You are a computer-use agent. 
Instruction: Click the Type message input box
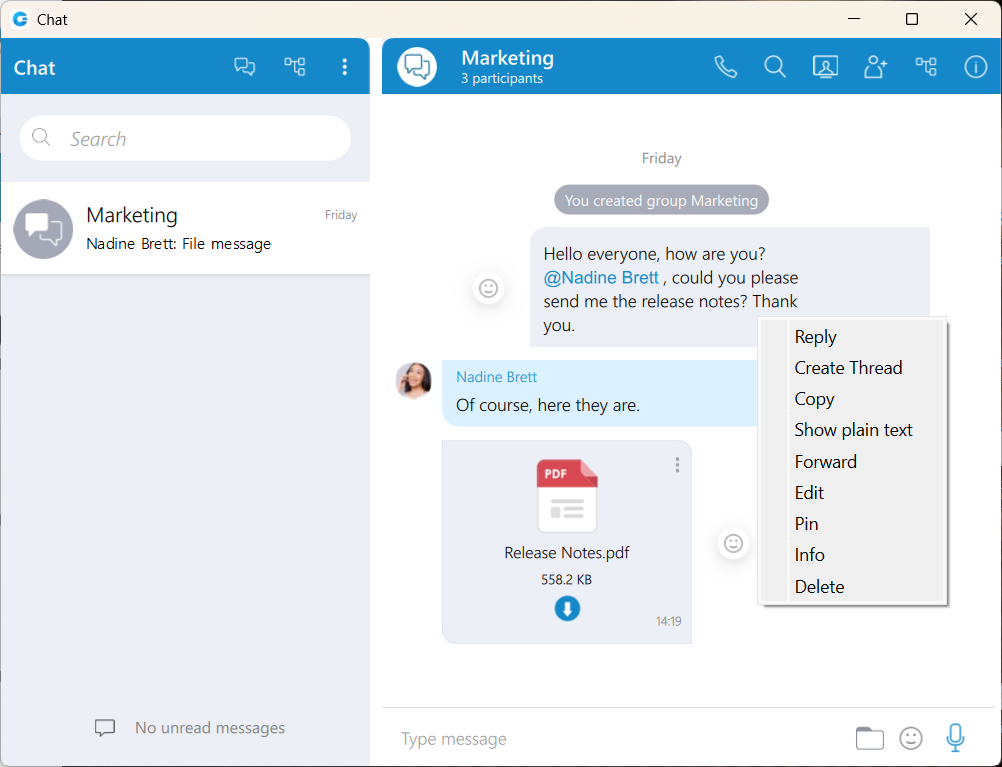(x=620, y=739)
